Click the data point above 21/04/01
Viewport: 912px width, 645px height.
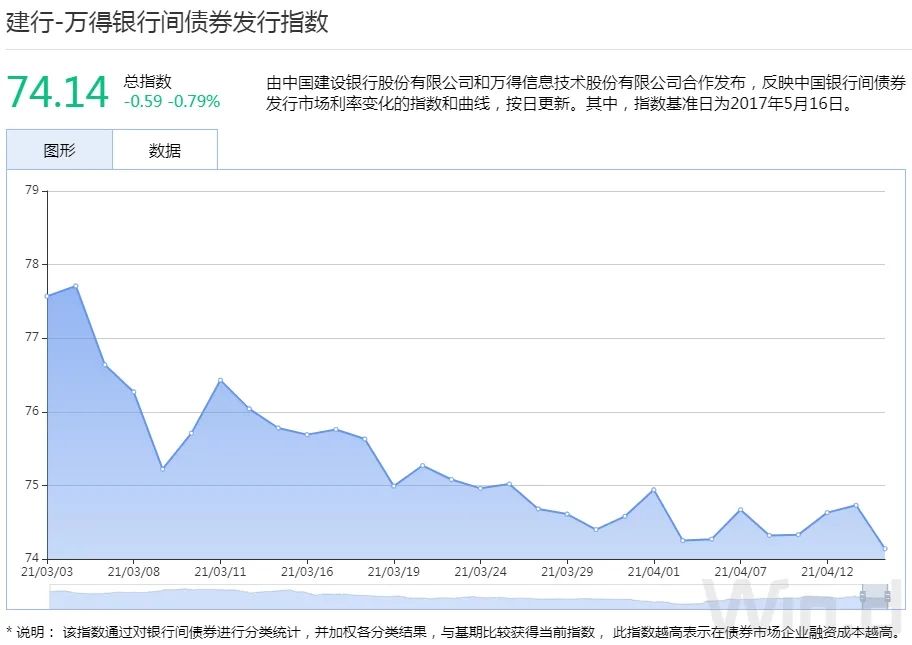654,490
